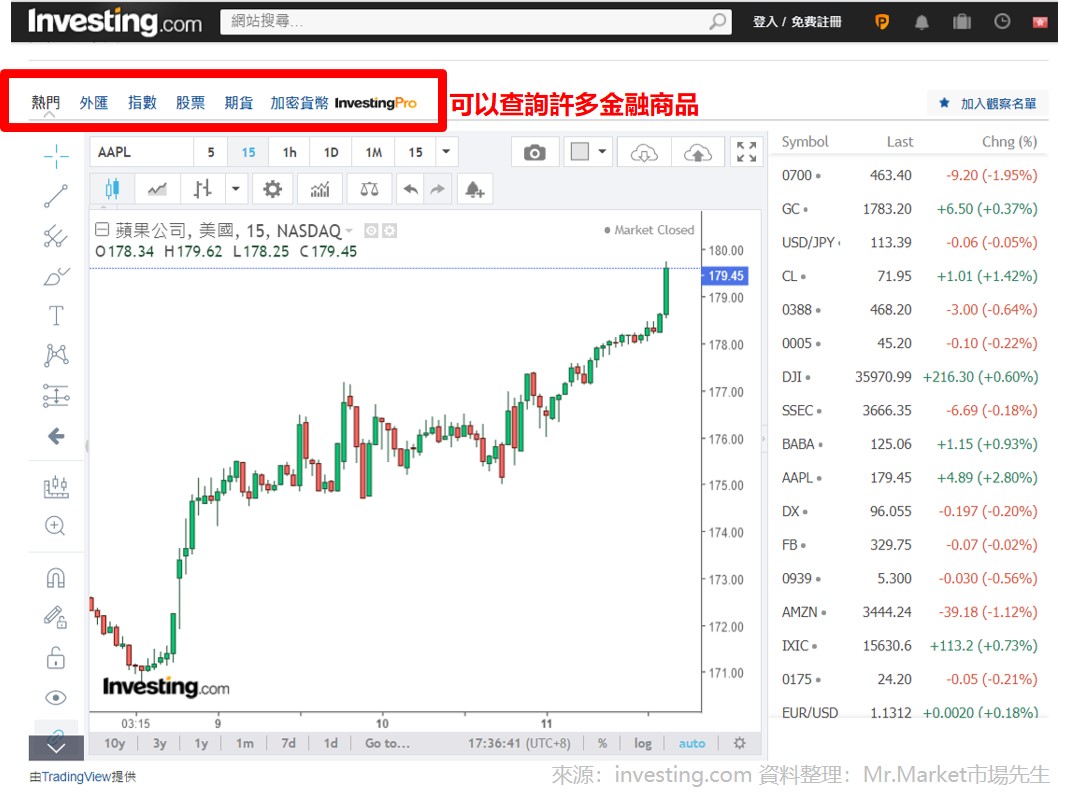Click the load chart cloud-download icon

click(x=644, y=153)
